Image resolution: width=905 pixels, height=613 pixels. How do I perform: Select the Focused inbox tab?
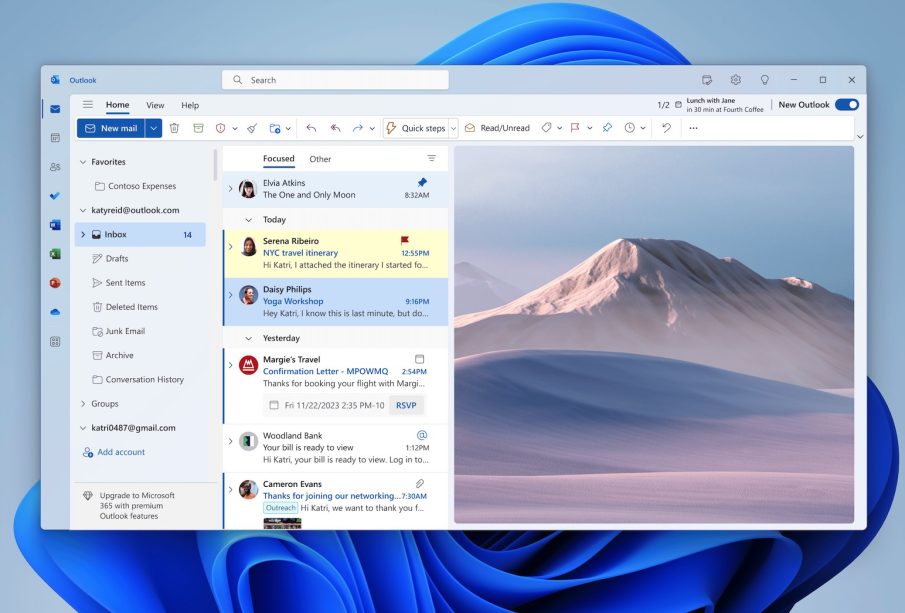click(x=278, y=158)
